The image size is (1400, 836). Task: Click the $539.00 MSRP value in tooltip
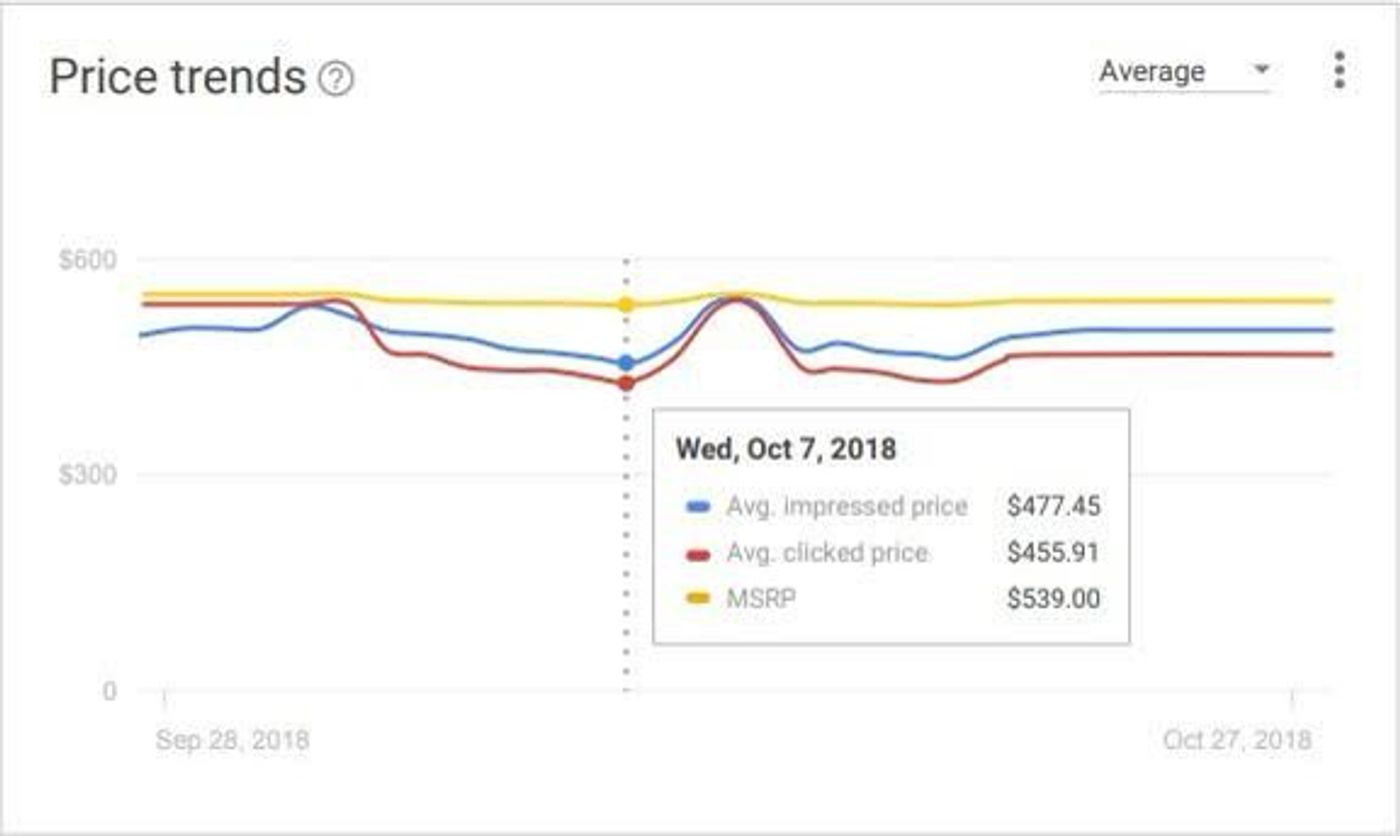click(1054, 599)
